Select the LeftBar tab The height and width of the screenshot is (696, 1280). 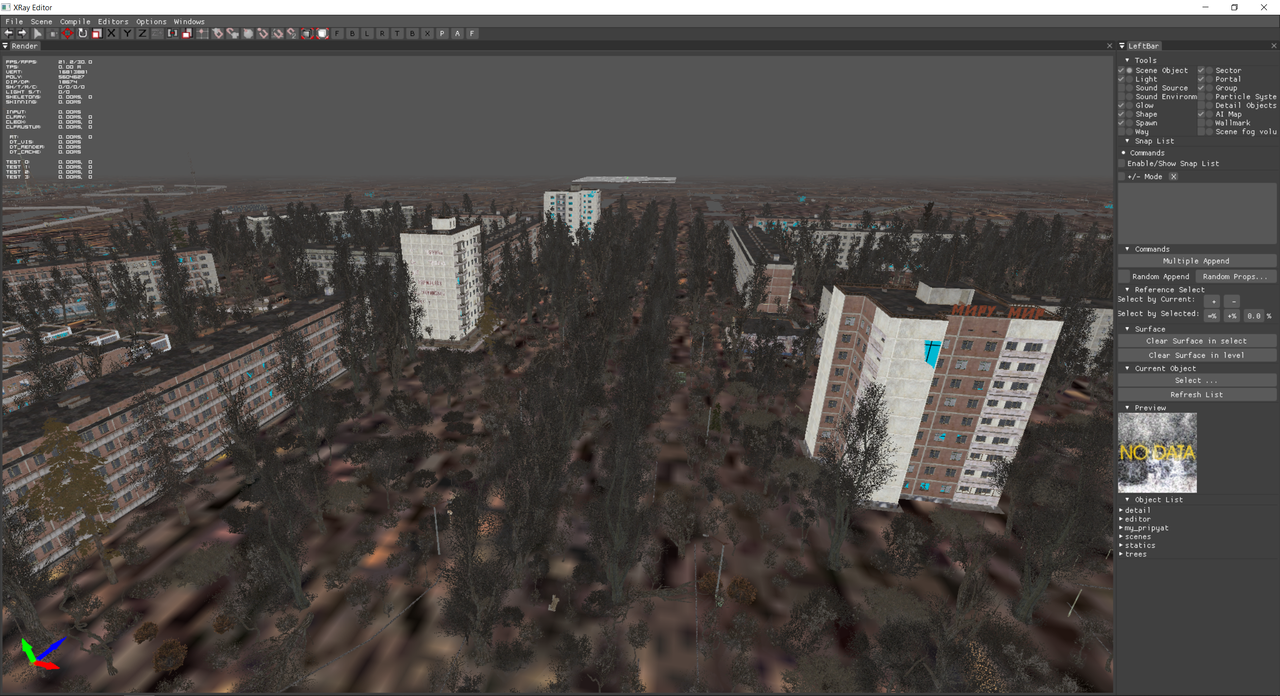(x=1144, y=46)
